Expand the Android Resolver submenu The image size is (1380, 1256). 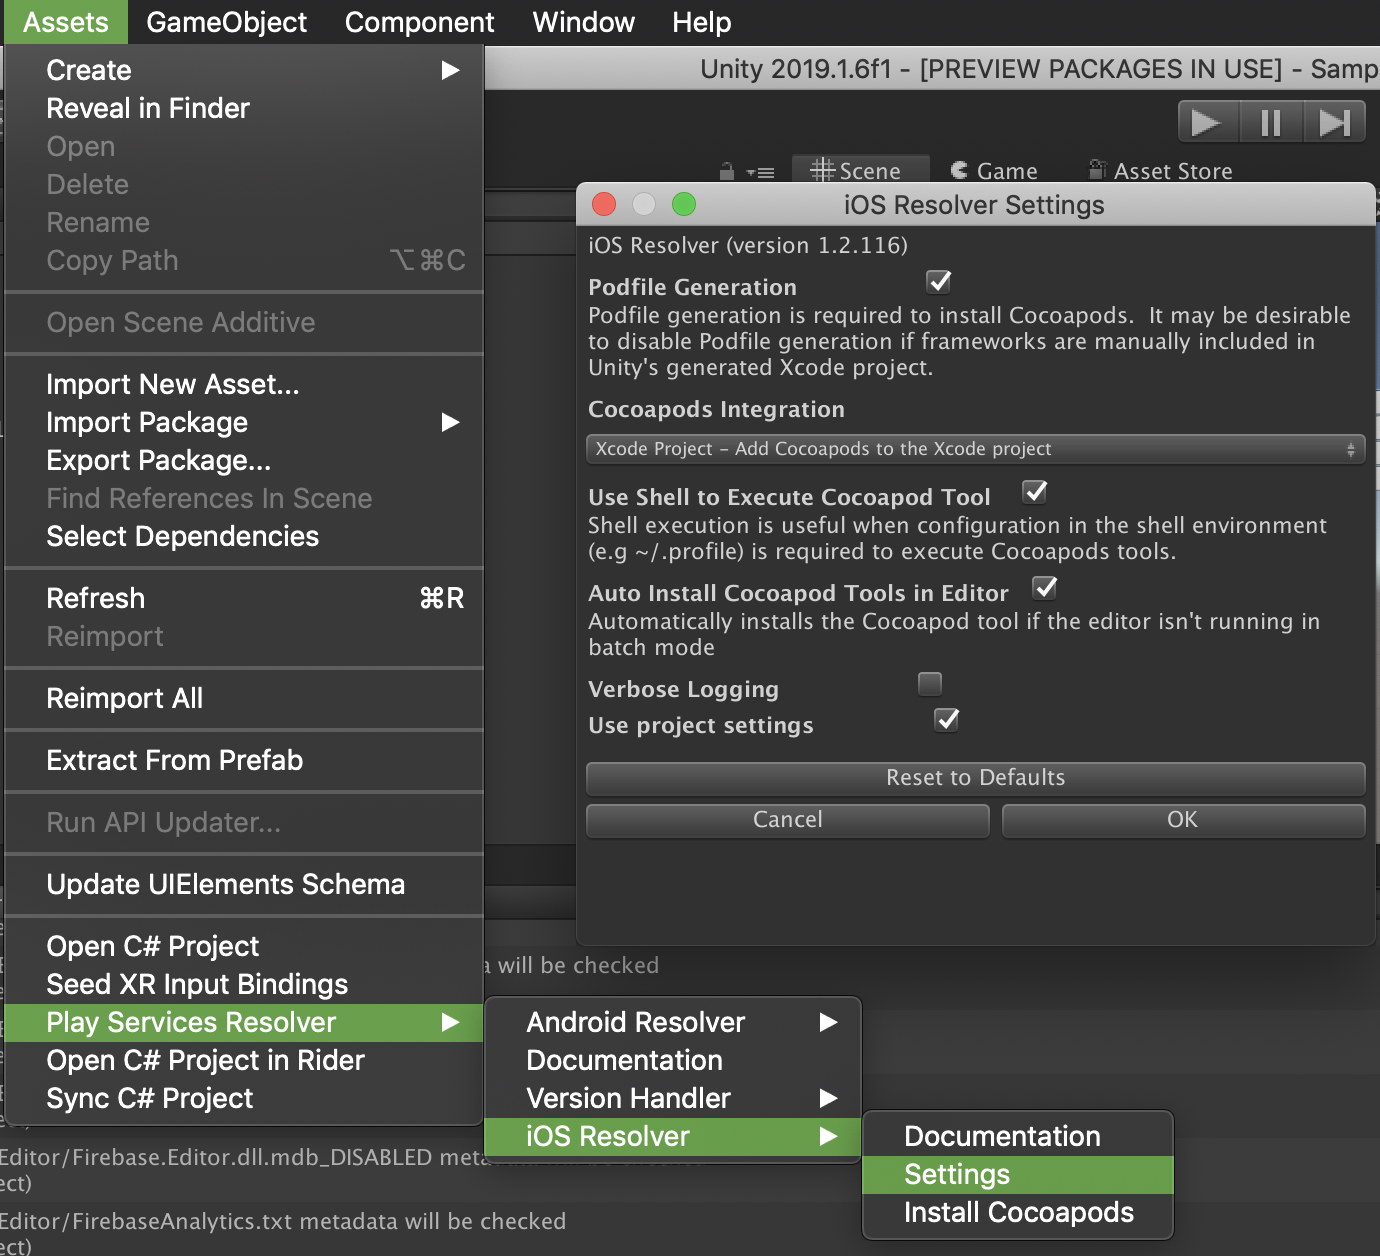coord(673,1022)
